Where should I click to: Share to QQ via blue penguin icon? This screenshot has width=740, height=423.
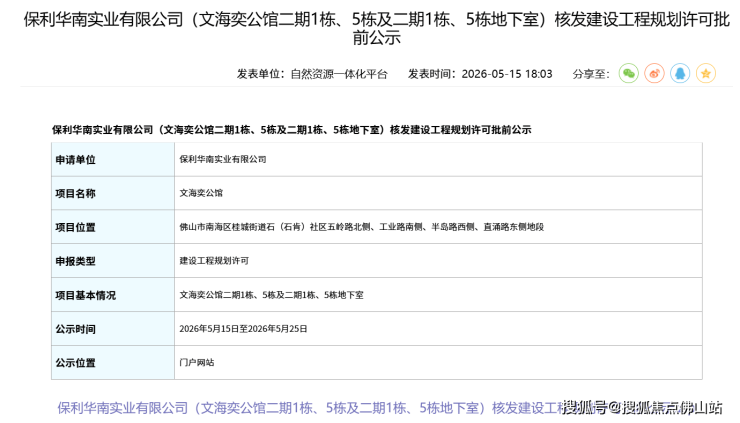click(680, 74)
